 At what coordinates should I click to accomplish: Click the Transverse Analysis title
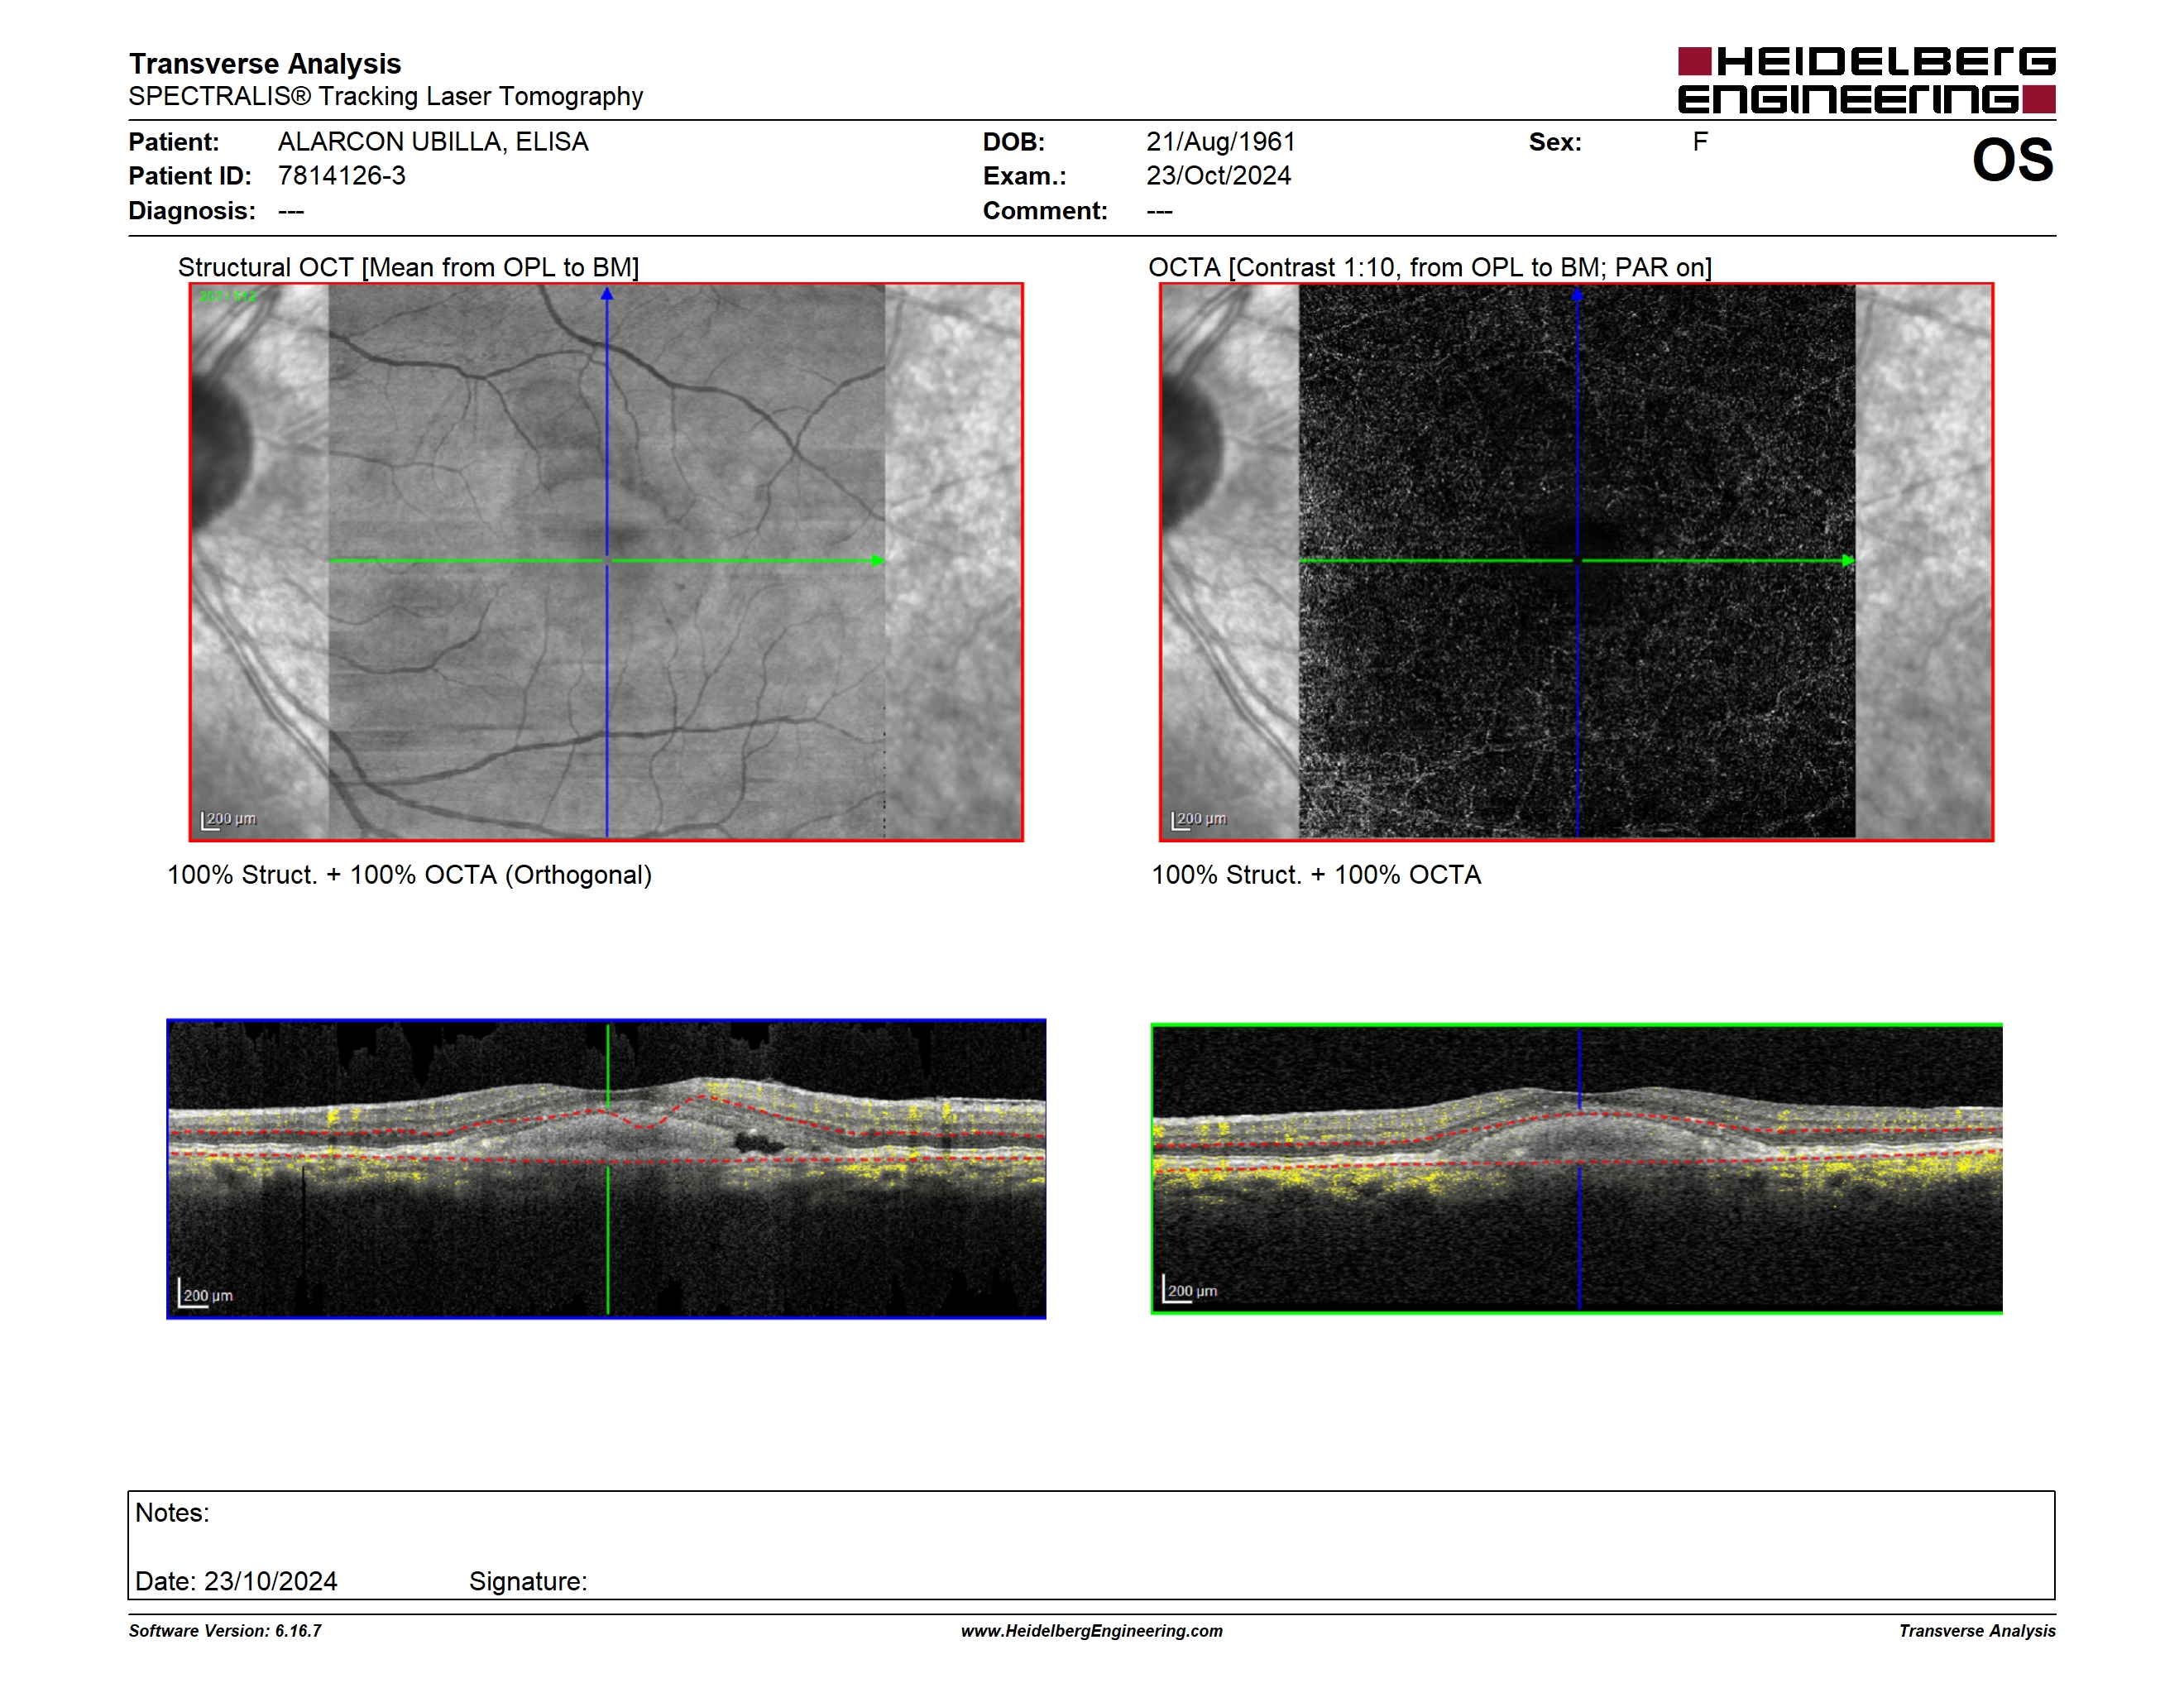265,63
